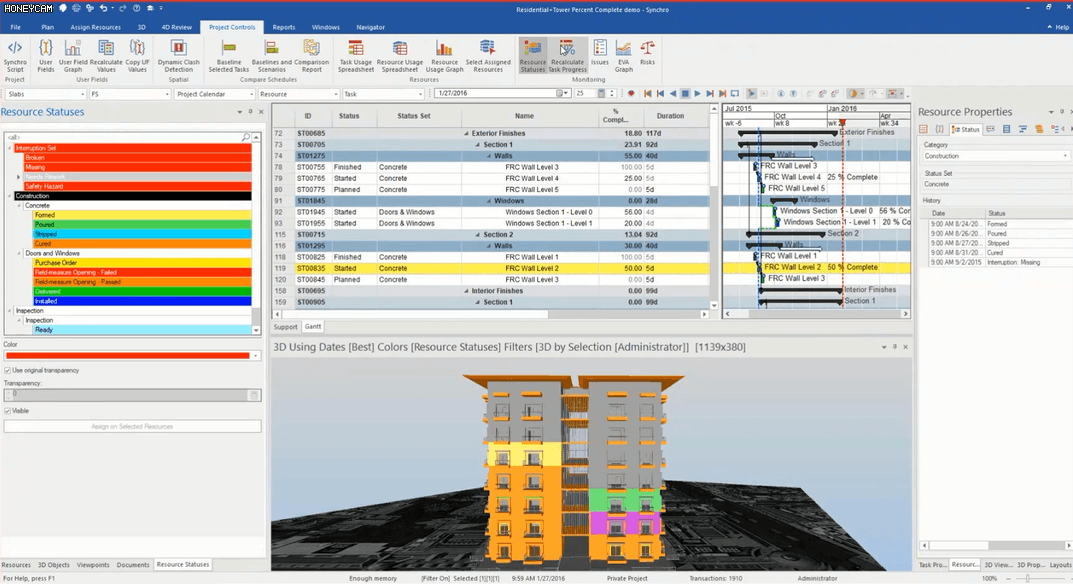Click the zoom slider in status bar
The width and height of the screenshot is (1073, 584).
pos(1027,579)
